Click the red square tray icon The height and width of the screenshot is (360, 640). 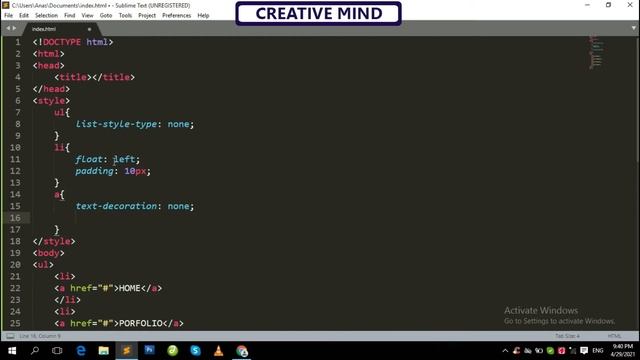click(x=562, y=351)
